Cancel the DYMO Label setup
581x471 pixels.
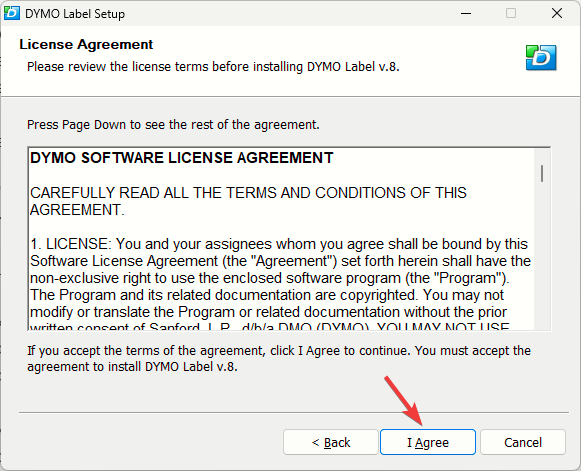pyautogui.click(x=523, y=442)
